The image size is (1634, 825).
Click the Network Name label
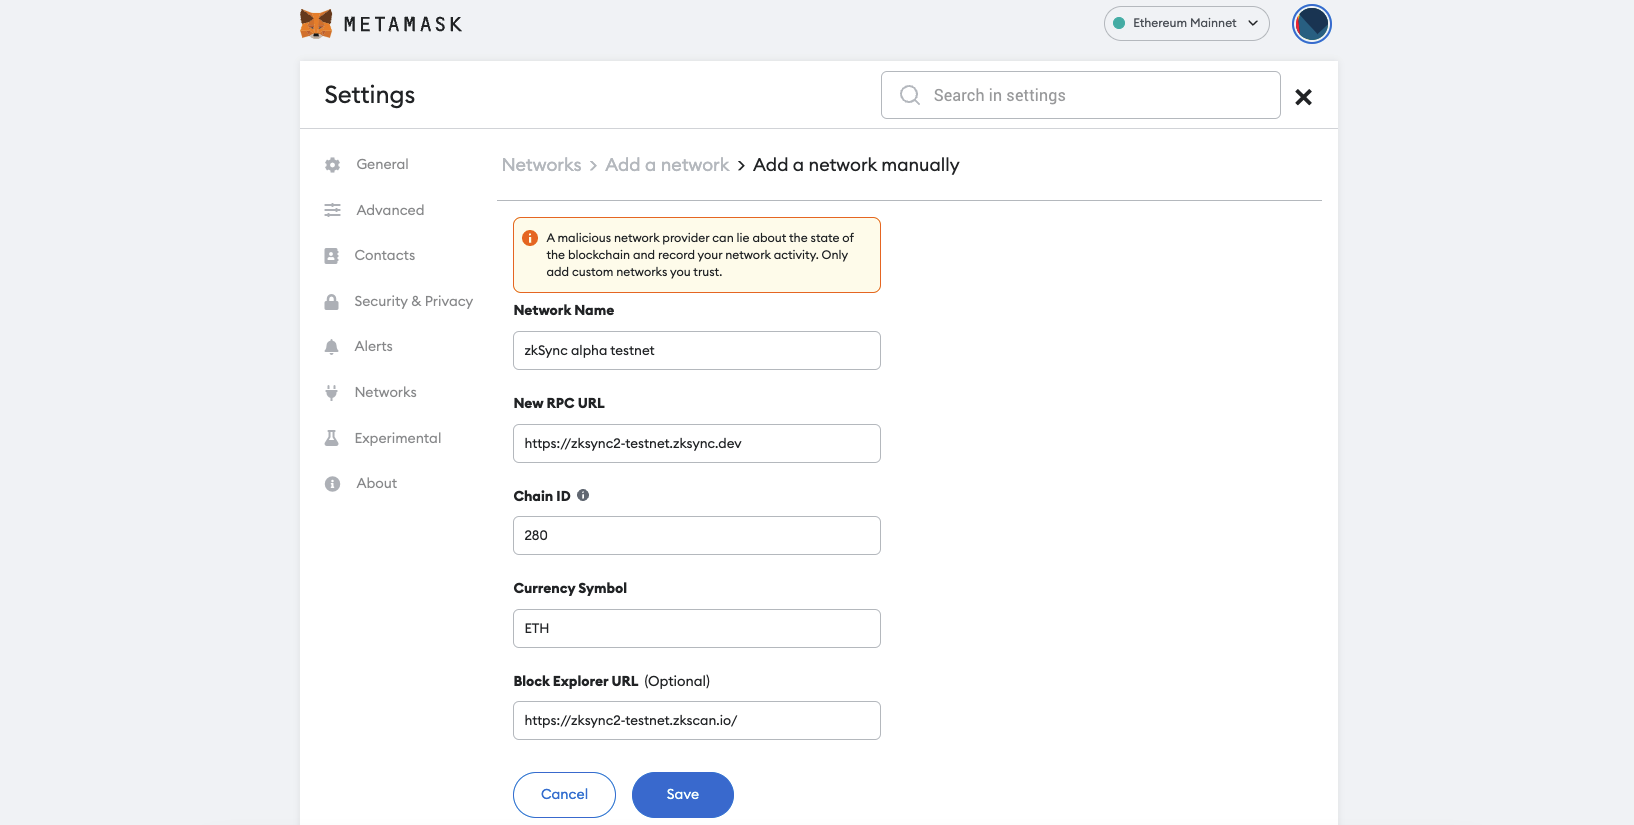564,310
